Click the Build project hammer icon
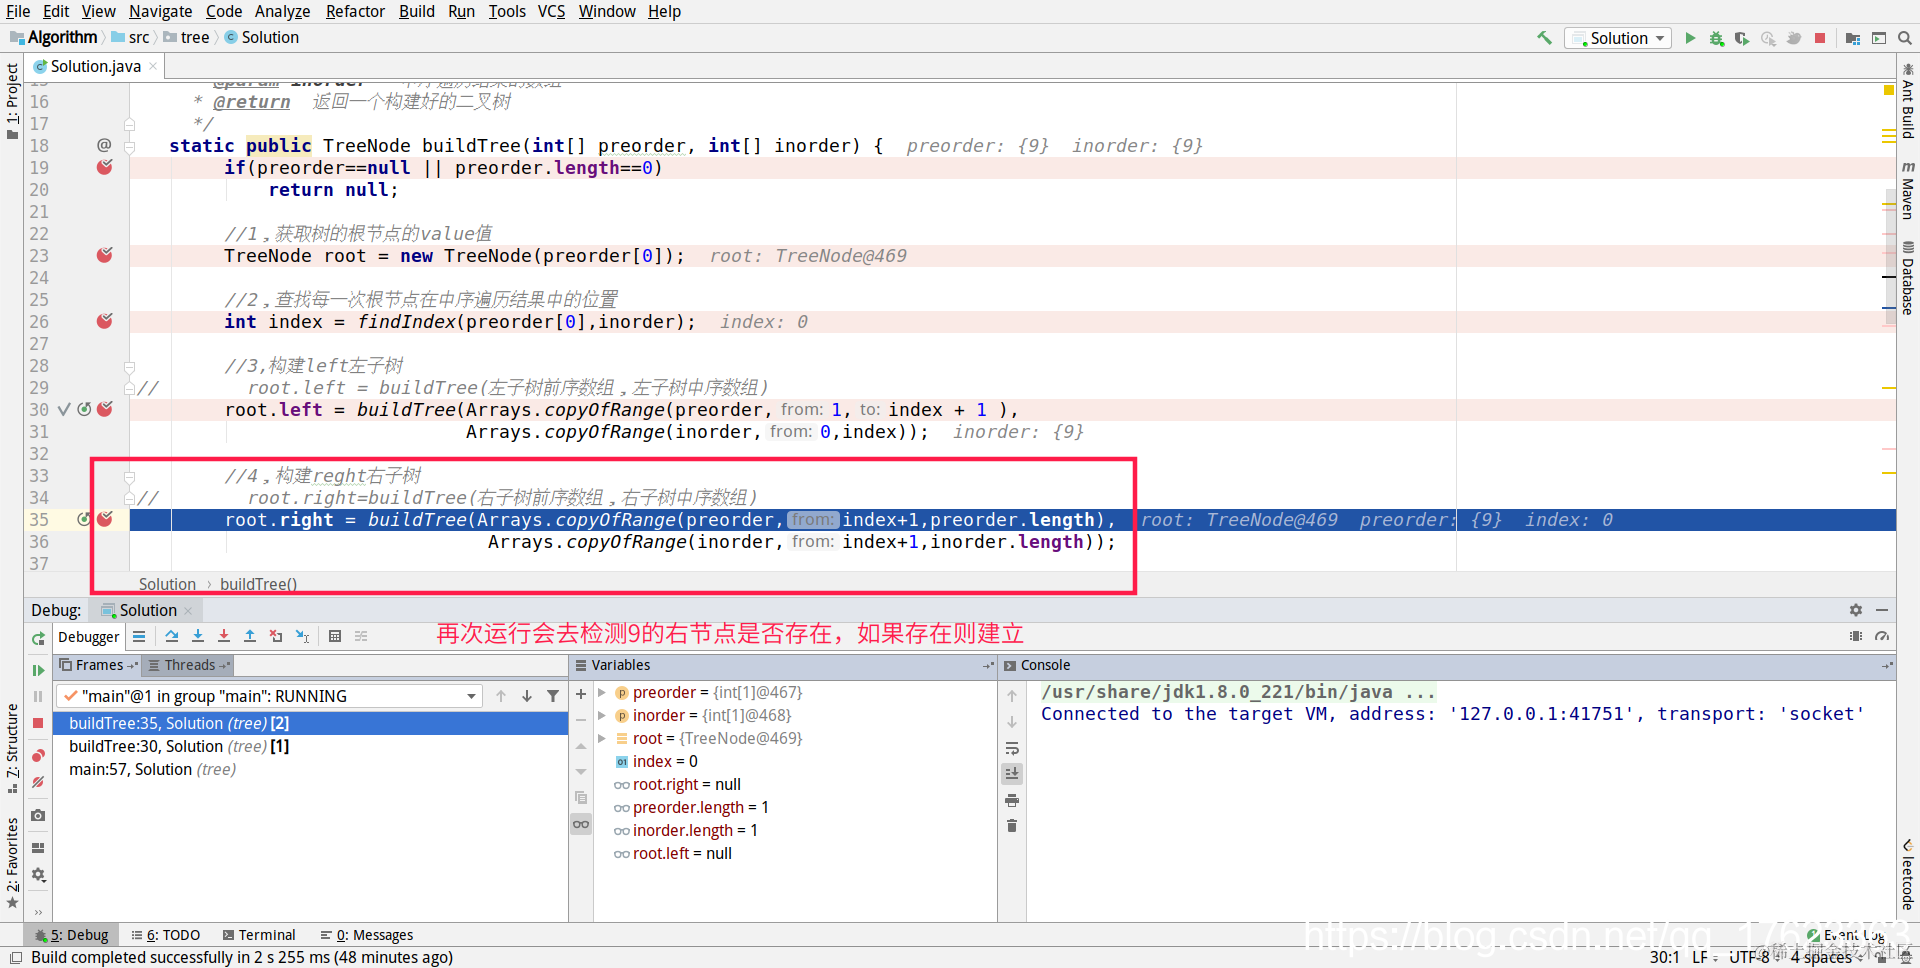 click(1545, 38)
